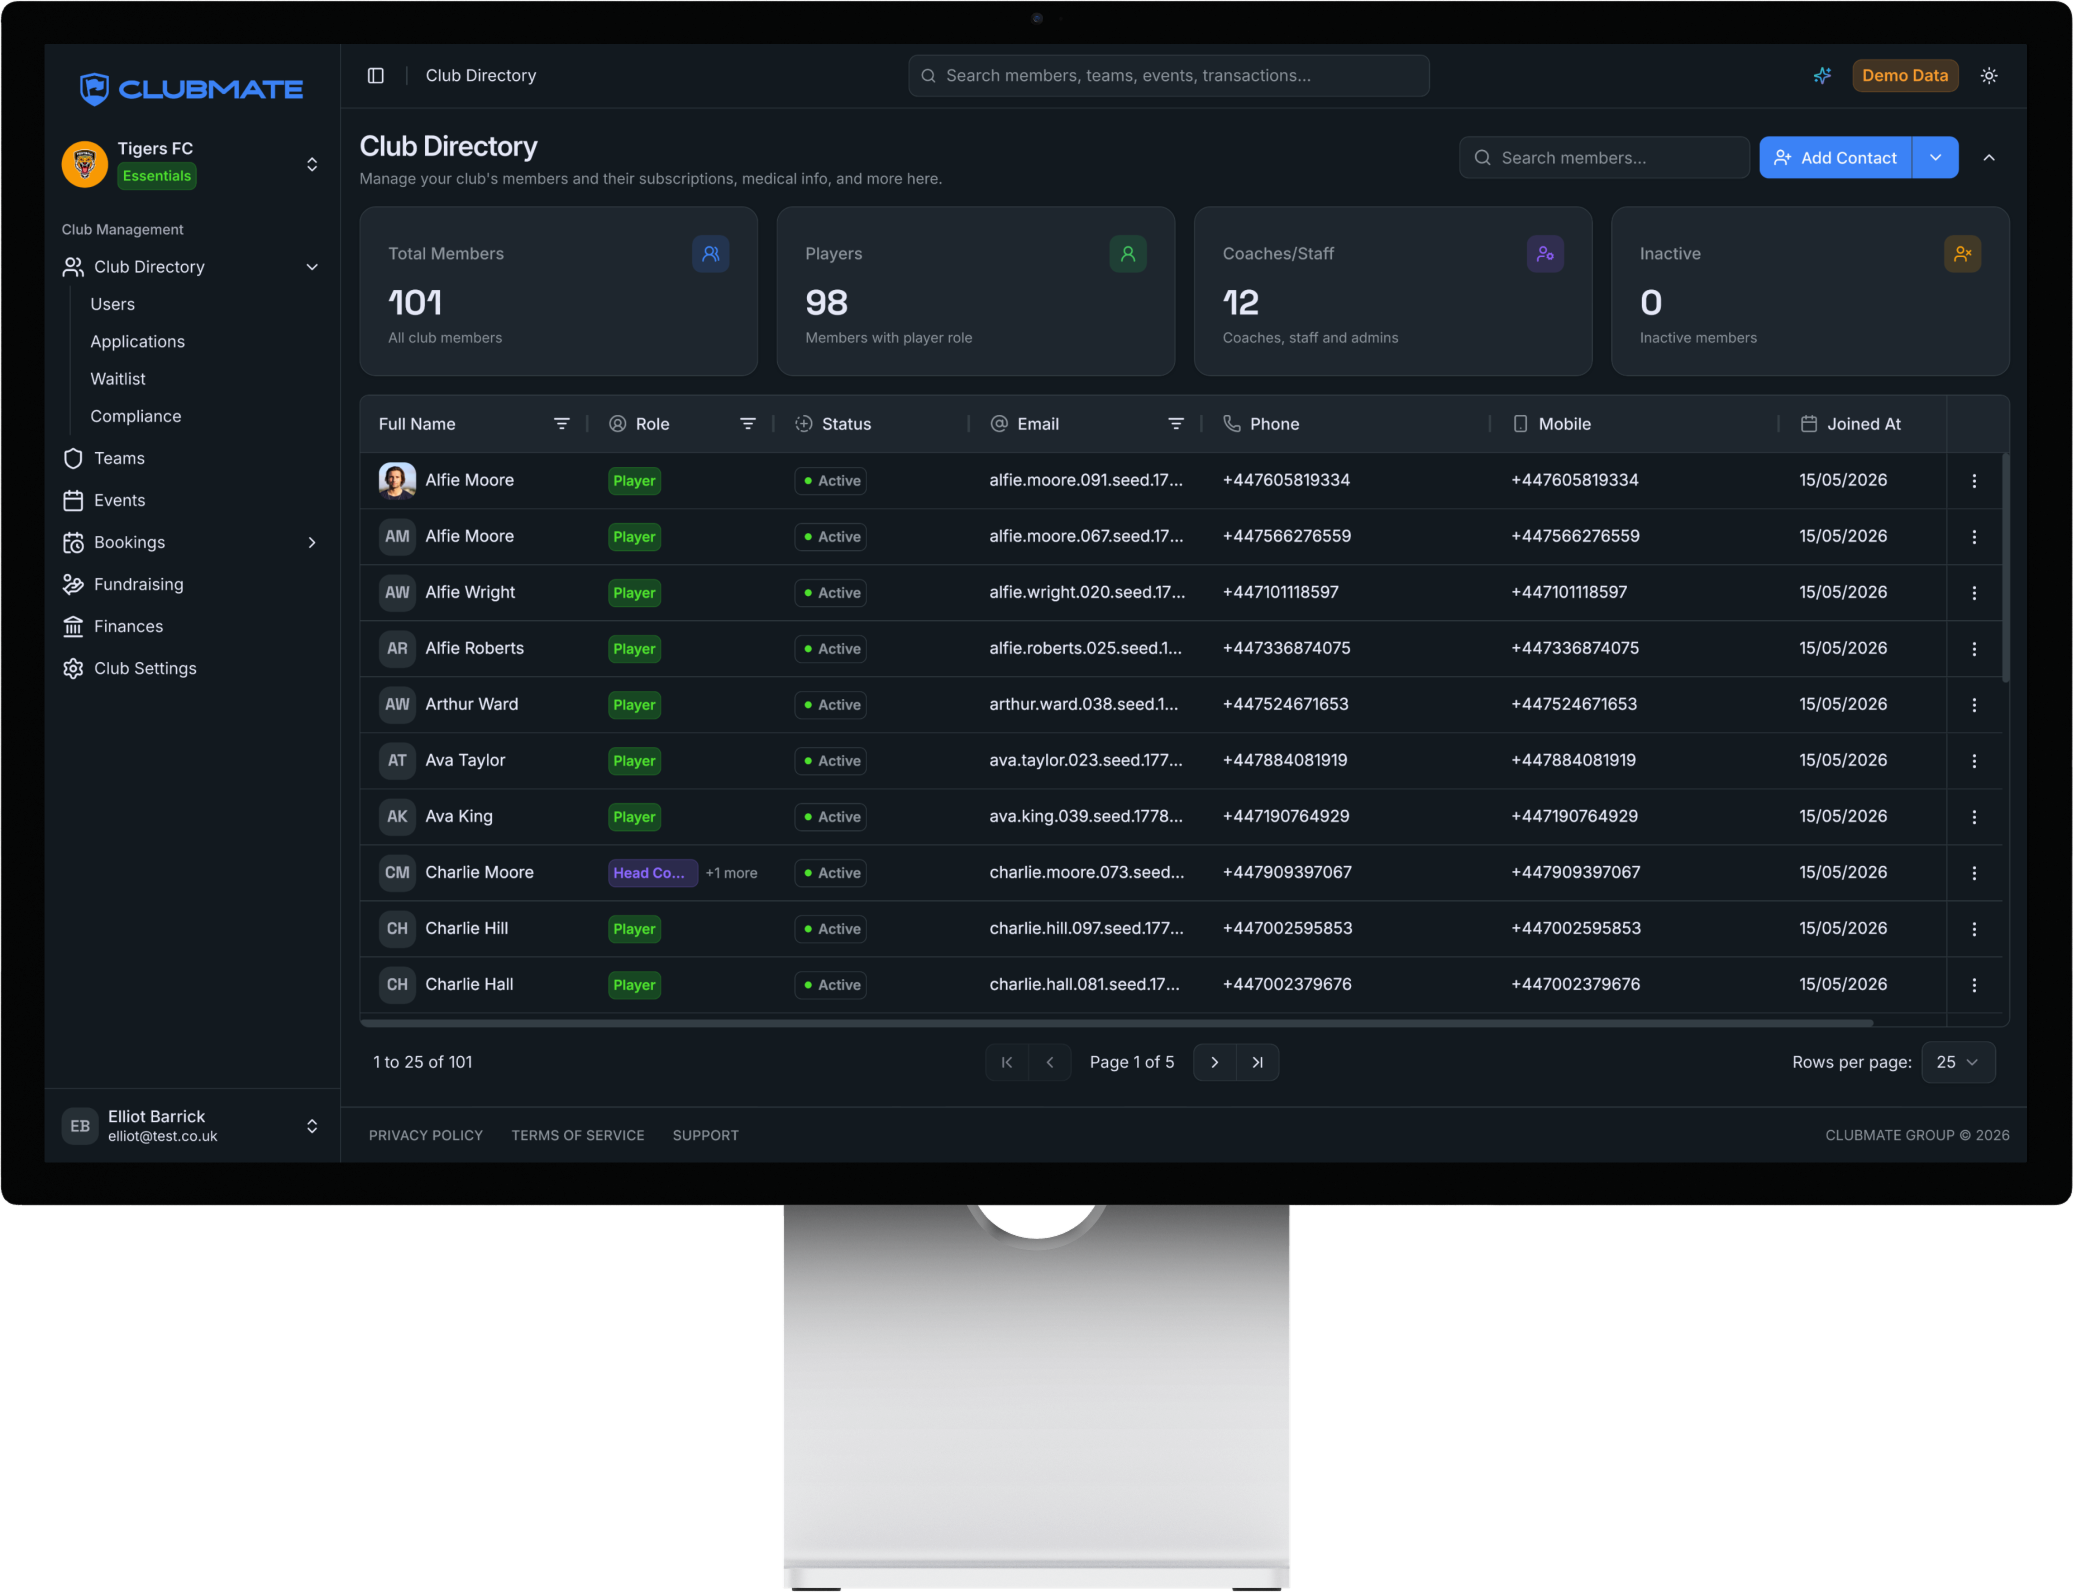The width and height of the screenshot is (2073, 1592).
Task: Select Waitlist under Club Directory
Action: pyautogui.click(x=118, y=380)
